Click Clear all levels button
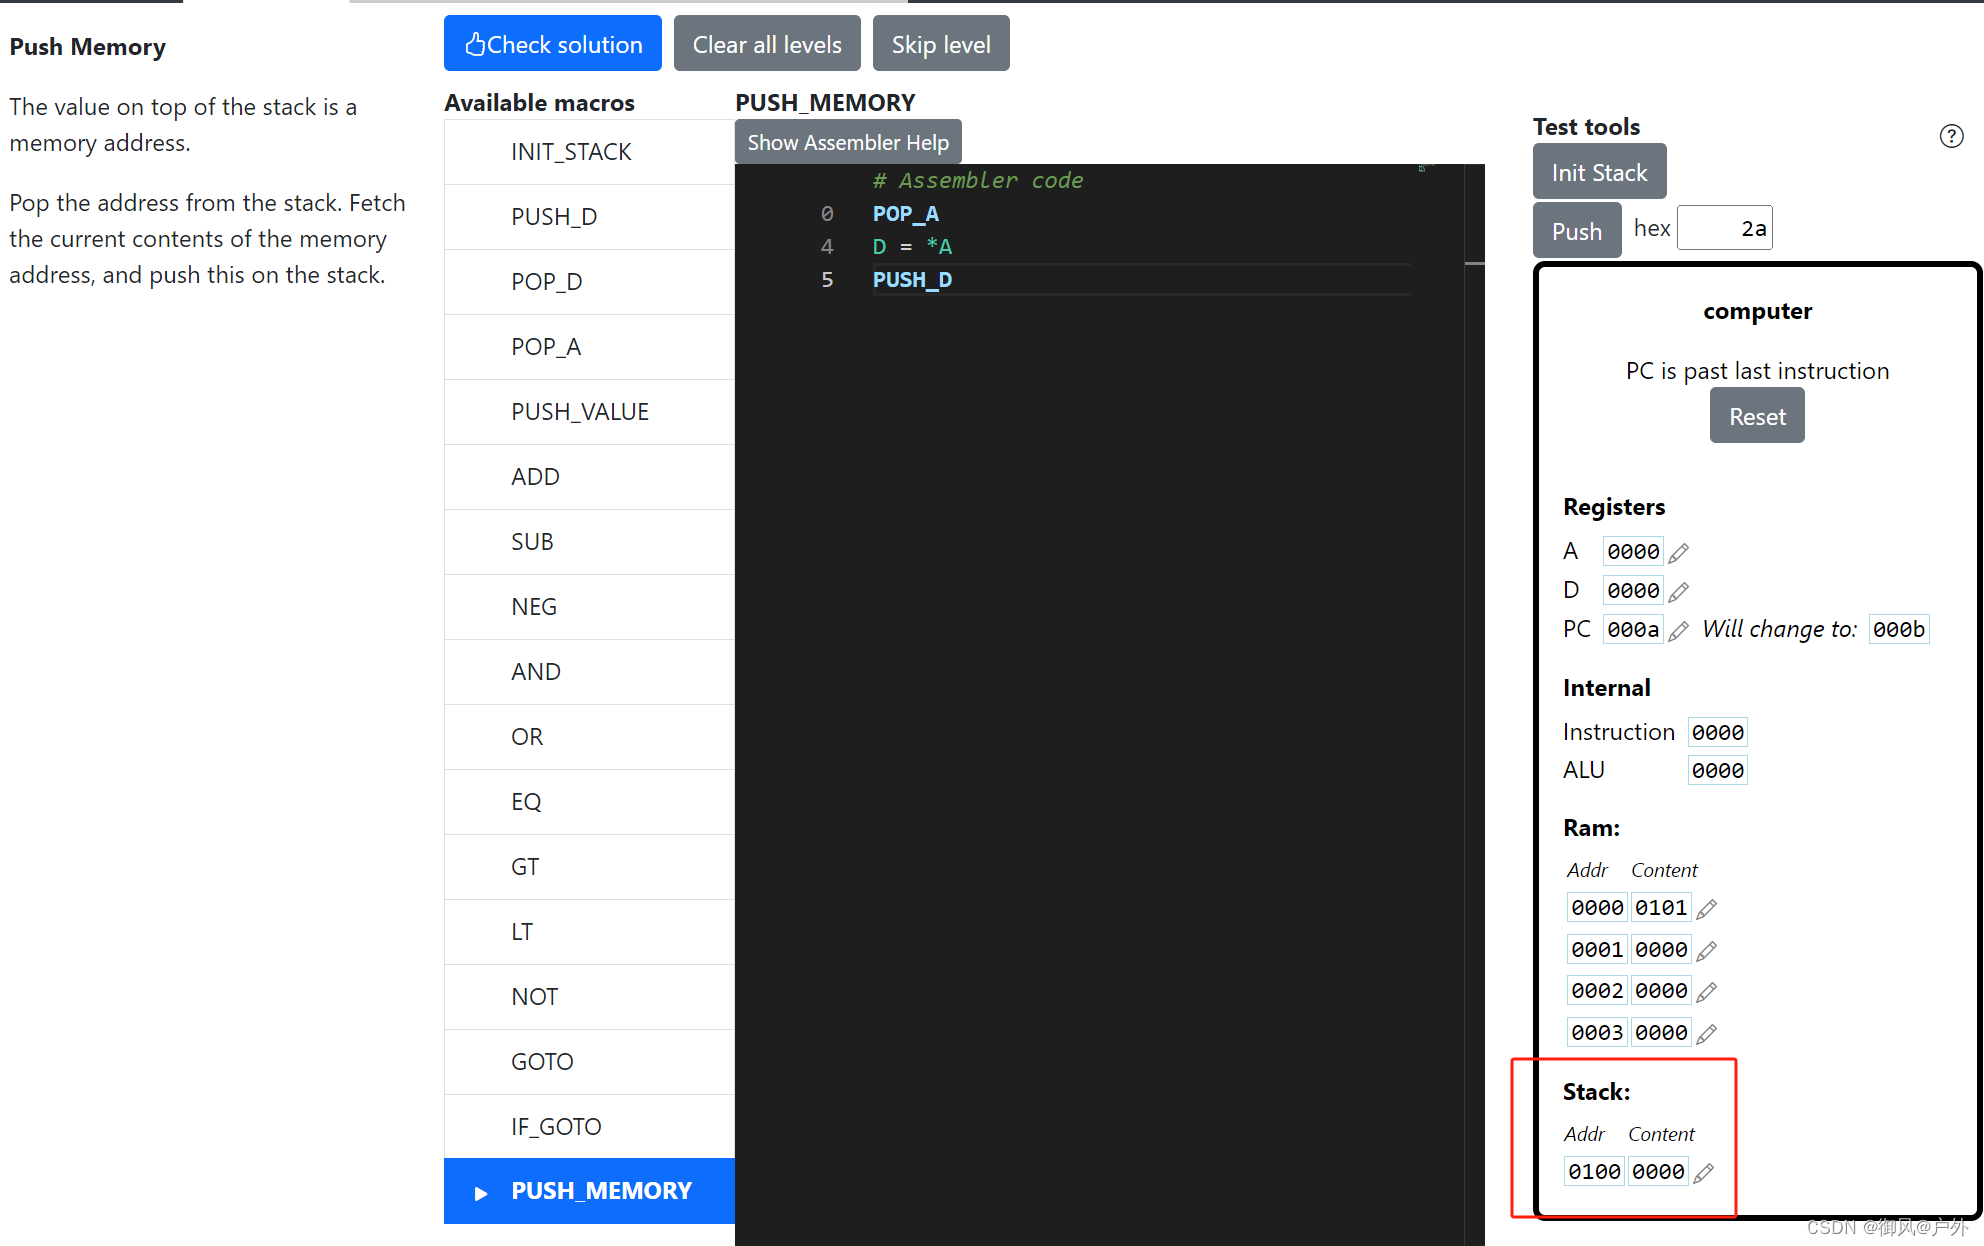The image size is (1984, 1246). pyautogui.click(x=767, y=44)
